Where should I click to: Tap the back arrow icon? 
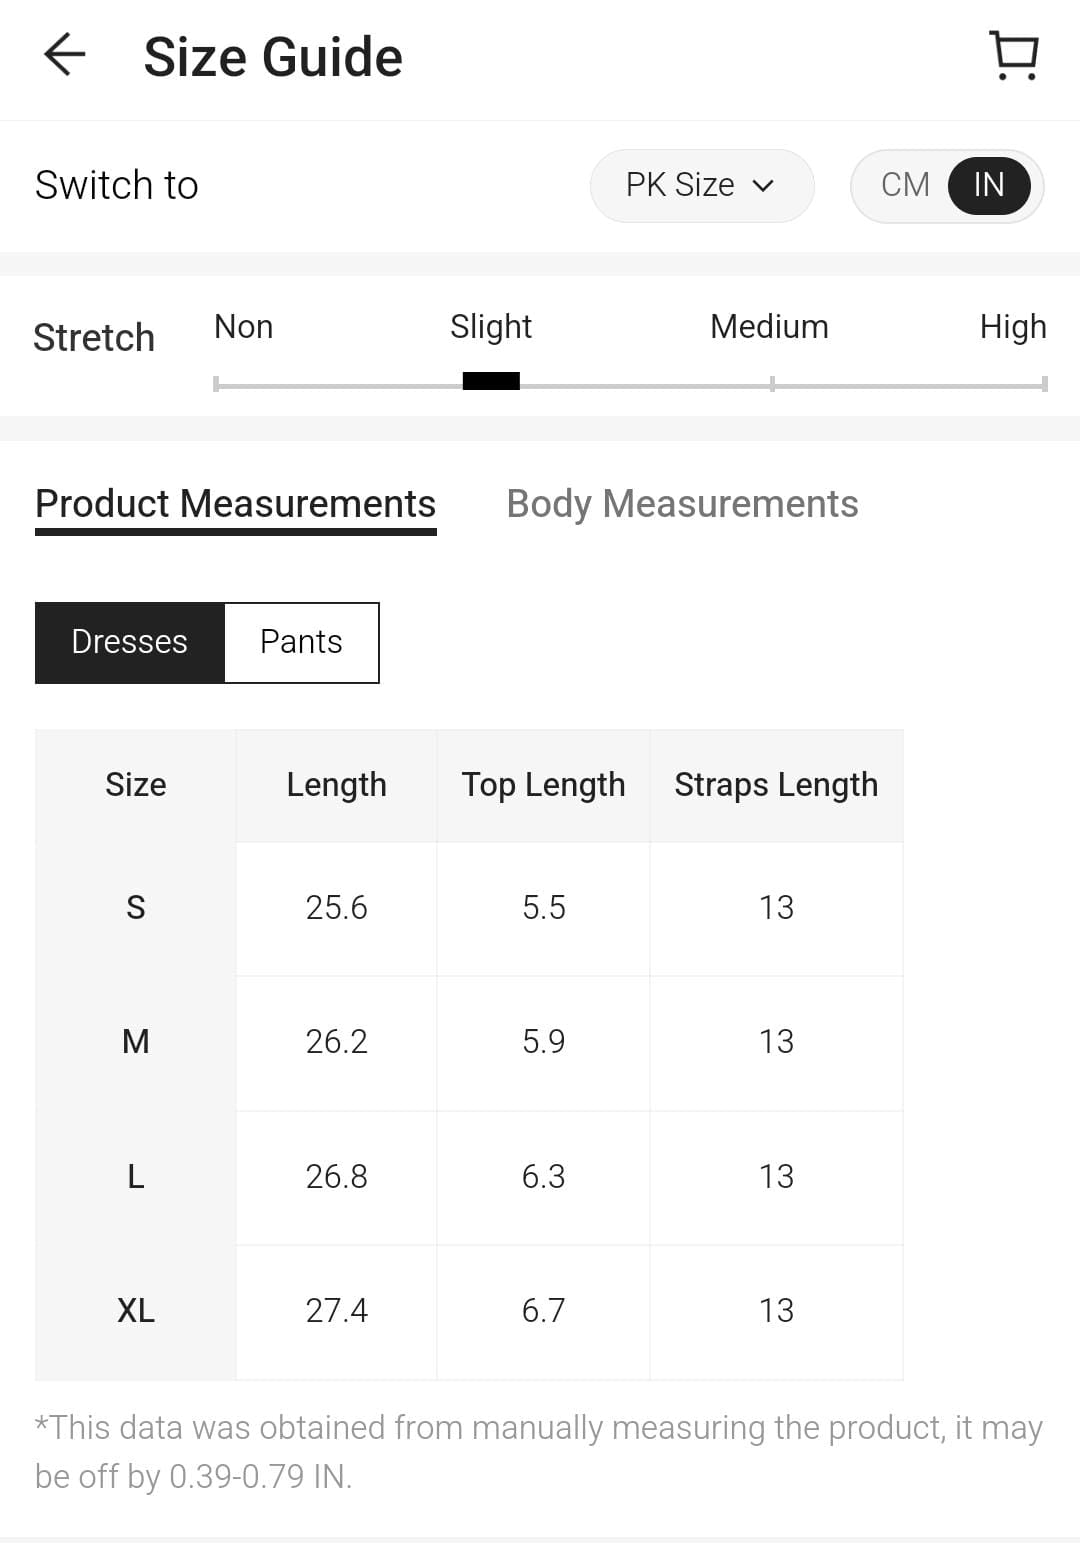[65, 55]
